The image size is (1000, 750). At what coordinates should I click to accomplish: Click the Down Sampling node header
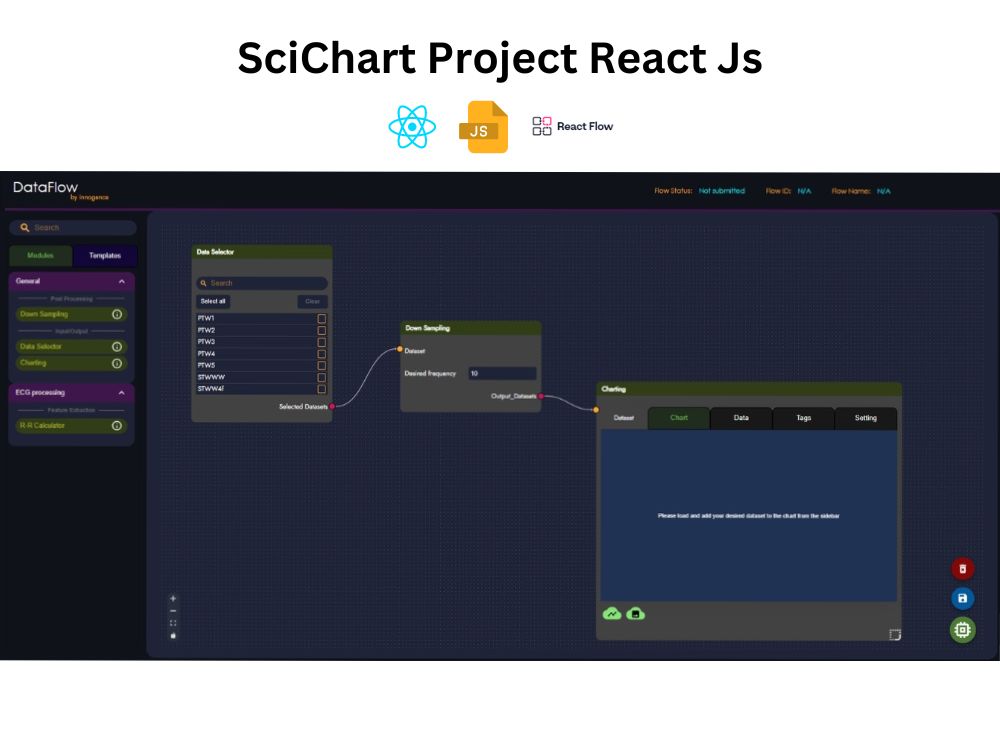[471, 328]
